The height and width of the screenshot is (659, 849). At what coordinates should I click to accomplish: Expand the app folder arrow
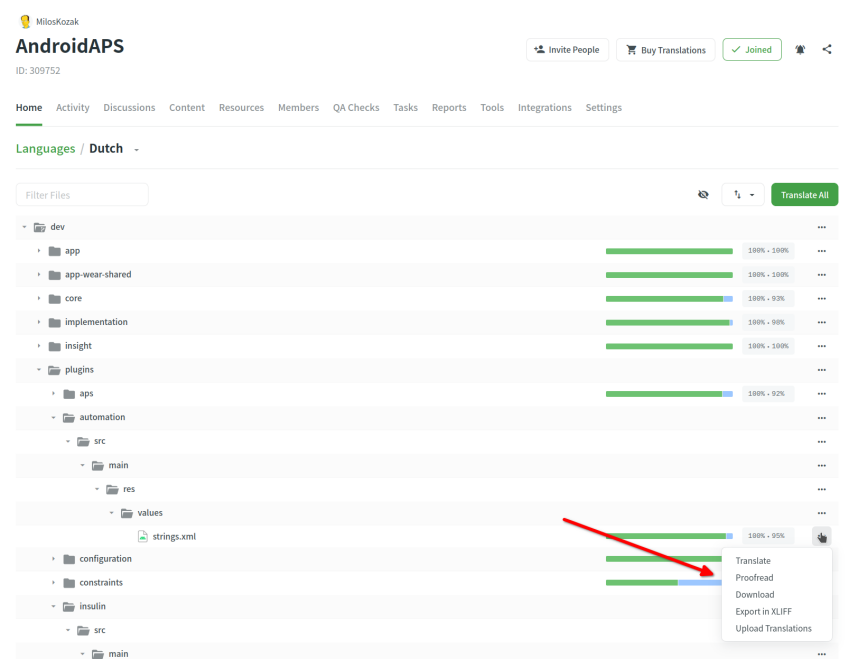tap(39, 251)
